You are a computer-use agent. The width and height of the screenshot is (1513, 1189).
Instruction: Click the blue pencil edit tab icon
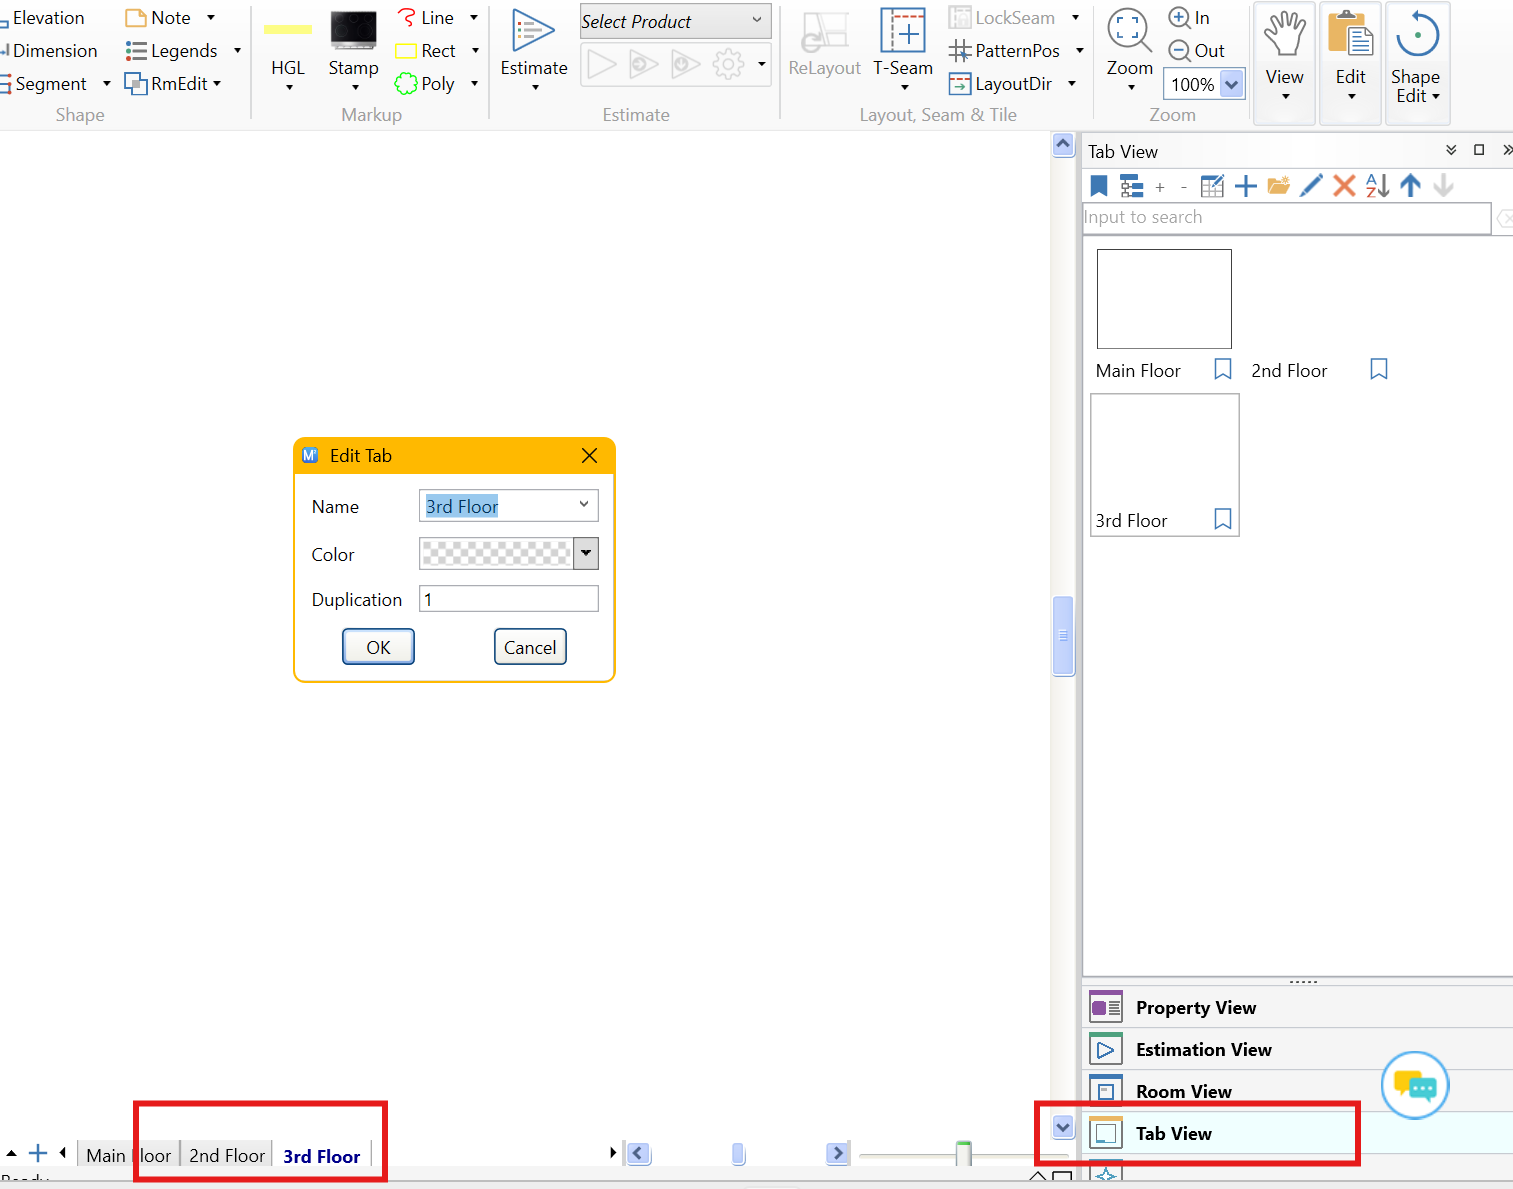[1311, 186]
